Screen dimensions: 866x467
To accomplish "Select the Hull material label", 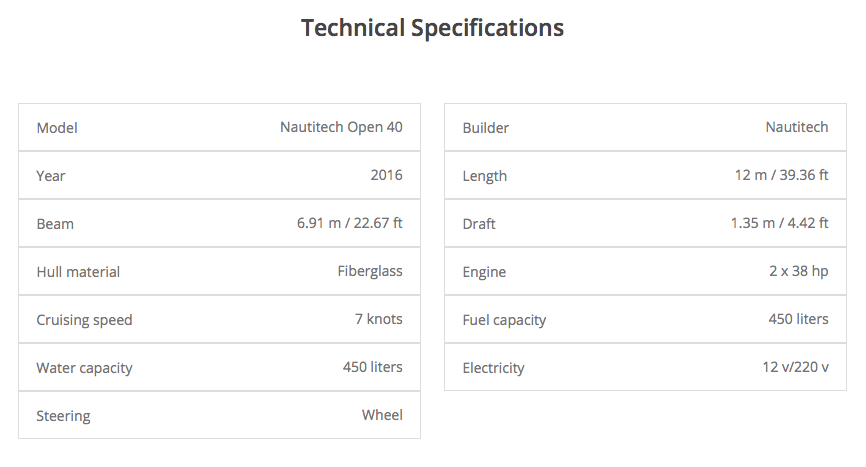I will pos(78,272).
